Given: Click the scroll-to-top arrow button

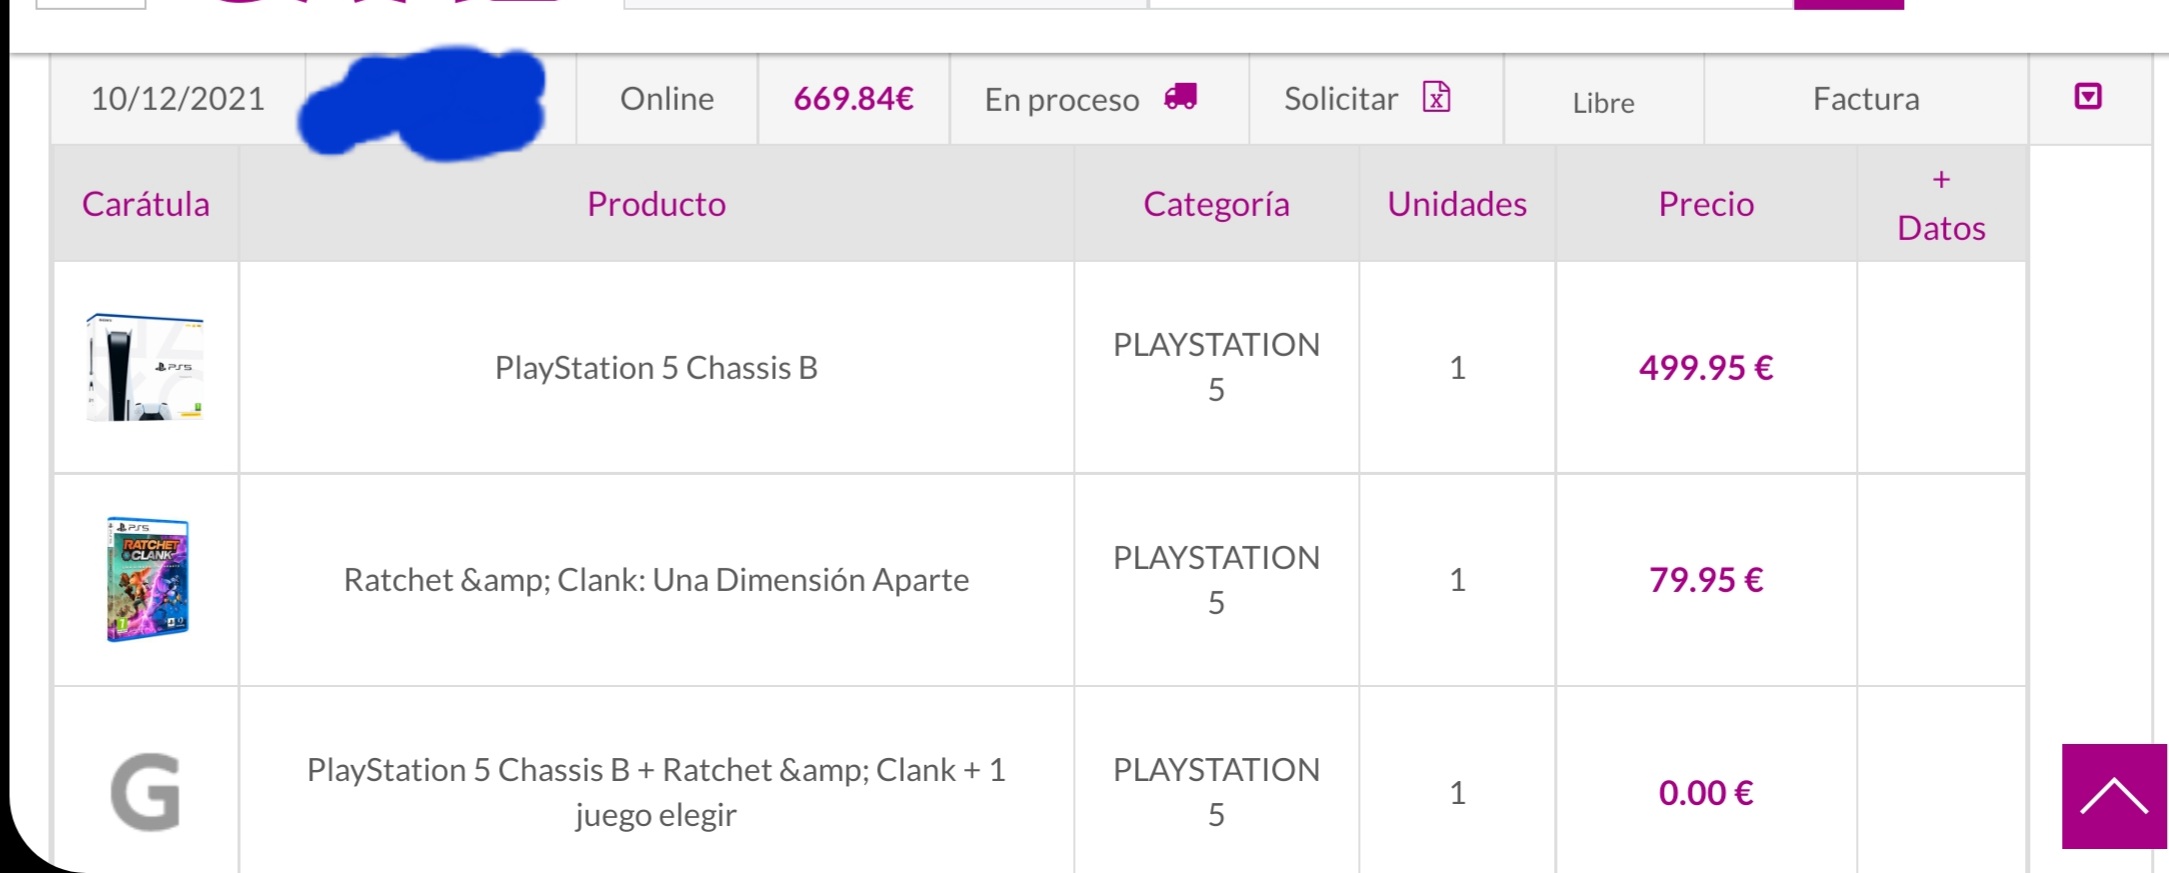Looking at the screenshot, I should [x=2113, y=796].
